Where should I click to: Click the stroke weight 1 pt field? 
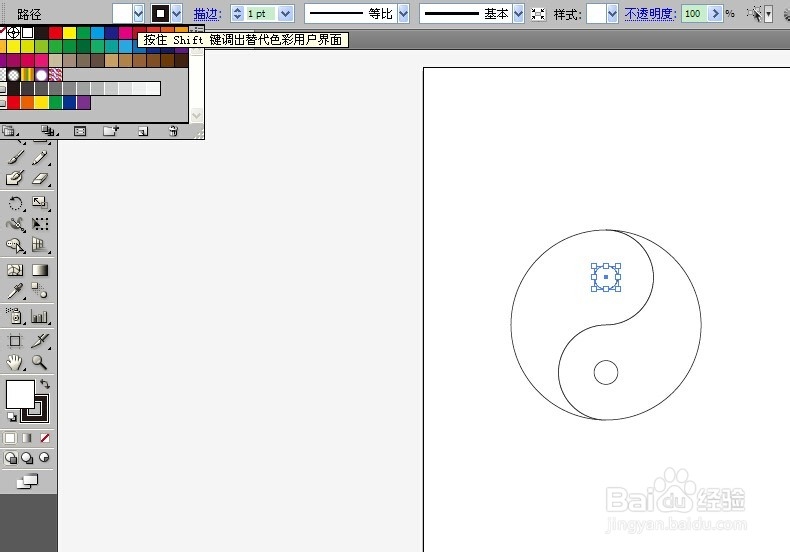[x=260, y=14]
